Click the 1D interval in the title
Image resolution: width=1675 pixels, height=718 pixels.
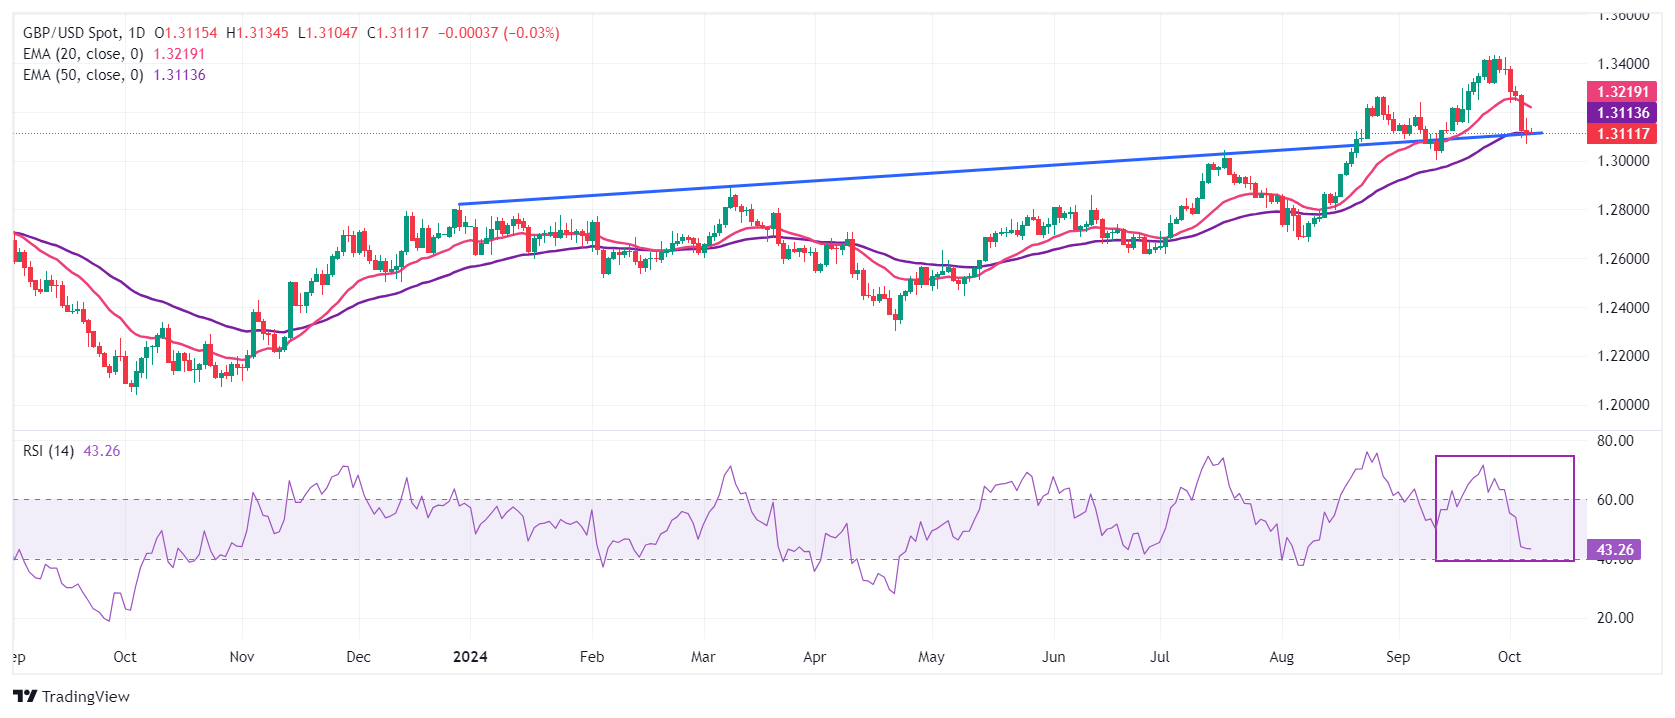click(136, 33)
